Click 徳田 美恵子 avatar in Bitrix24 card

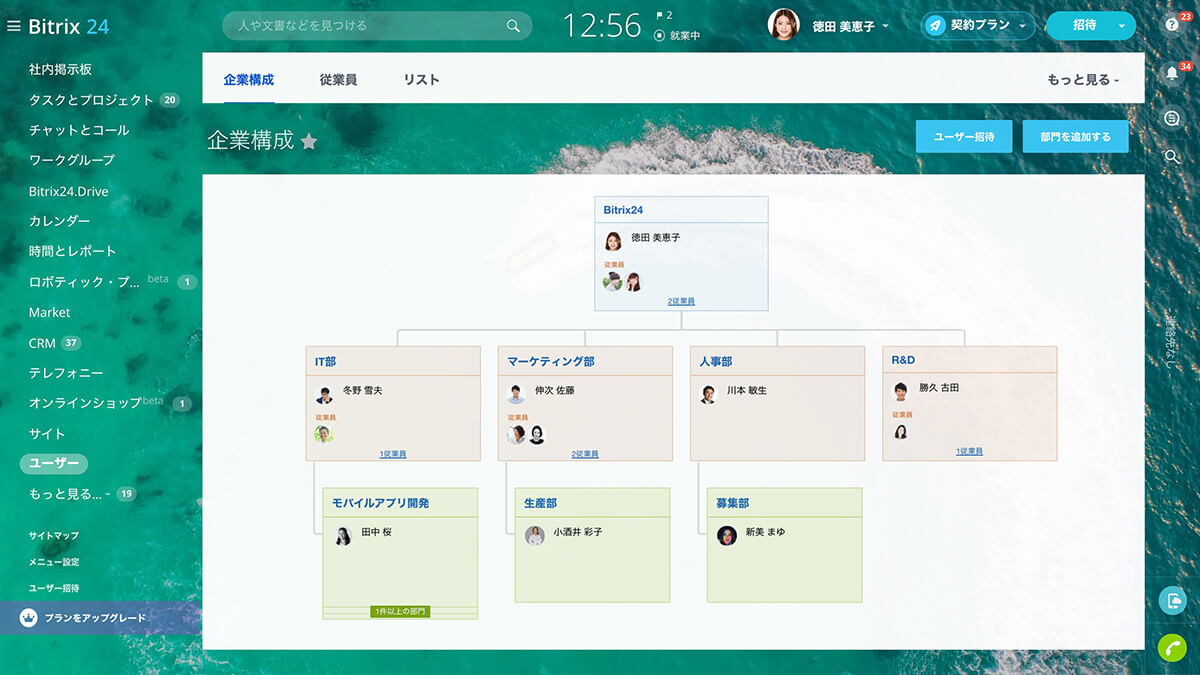click(613, 241)
